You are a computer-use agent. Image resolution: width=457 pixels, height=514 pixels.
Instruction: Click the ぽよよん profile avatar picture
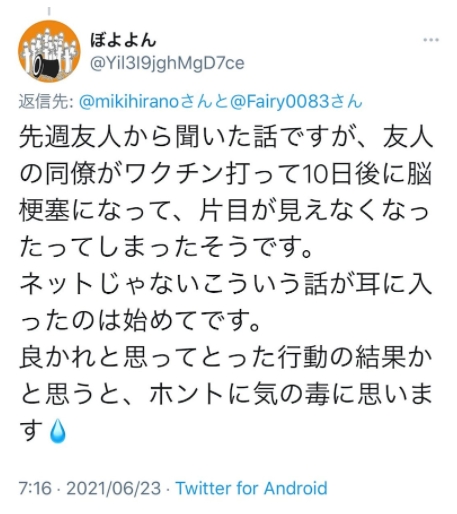click(49, 51)
